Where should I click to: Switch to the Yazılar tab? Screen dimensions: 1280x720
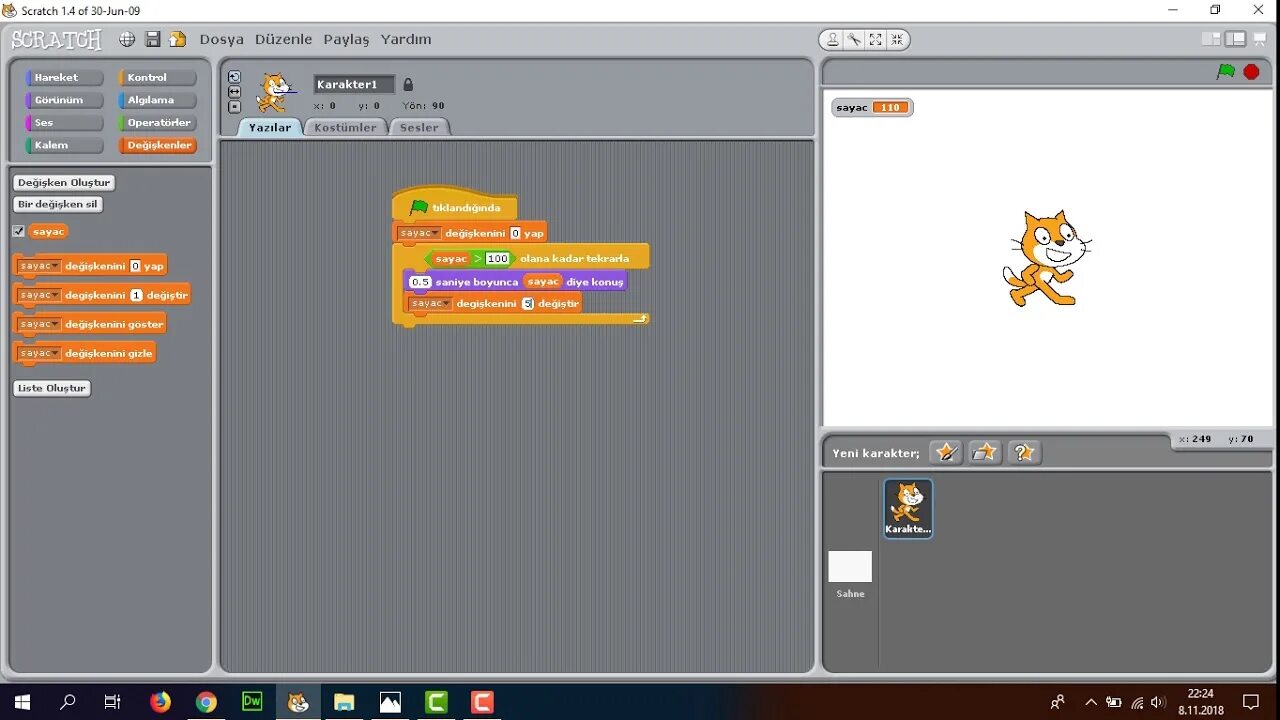coord(270,127)
